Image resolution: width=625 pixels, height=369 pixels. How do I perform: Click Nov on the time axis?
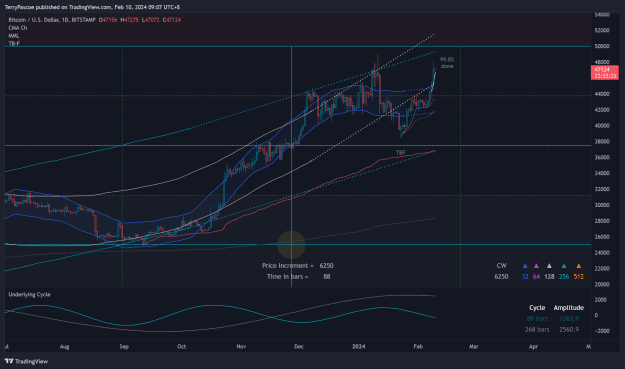tap(241, 347)
